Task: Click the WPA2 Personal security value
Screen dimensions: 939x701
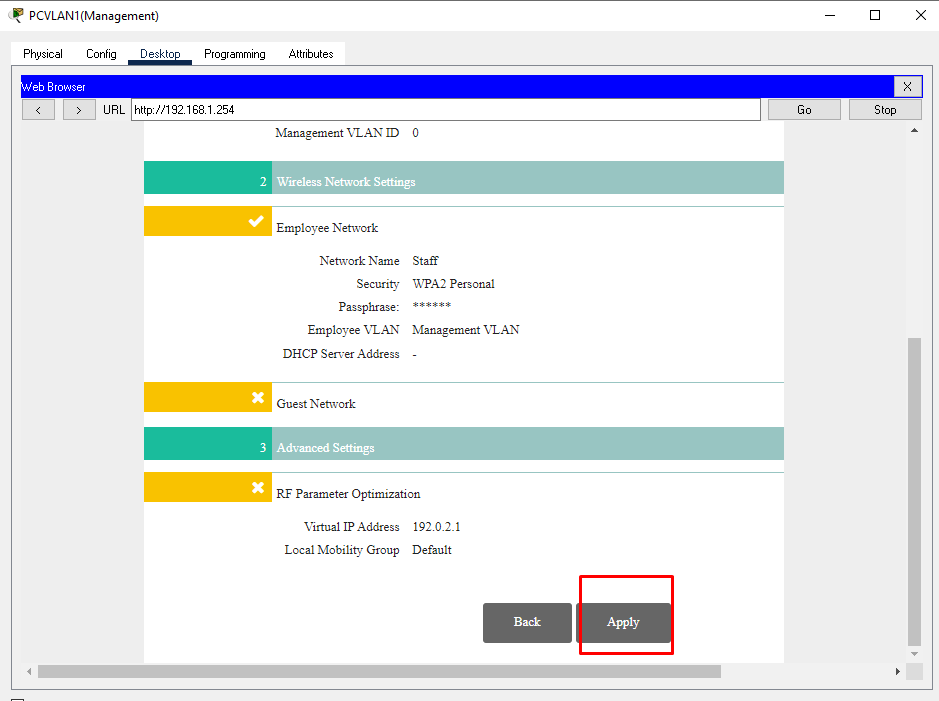Action: coord(453,284)
